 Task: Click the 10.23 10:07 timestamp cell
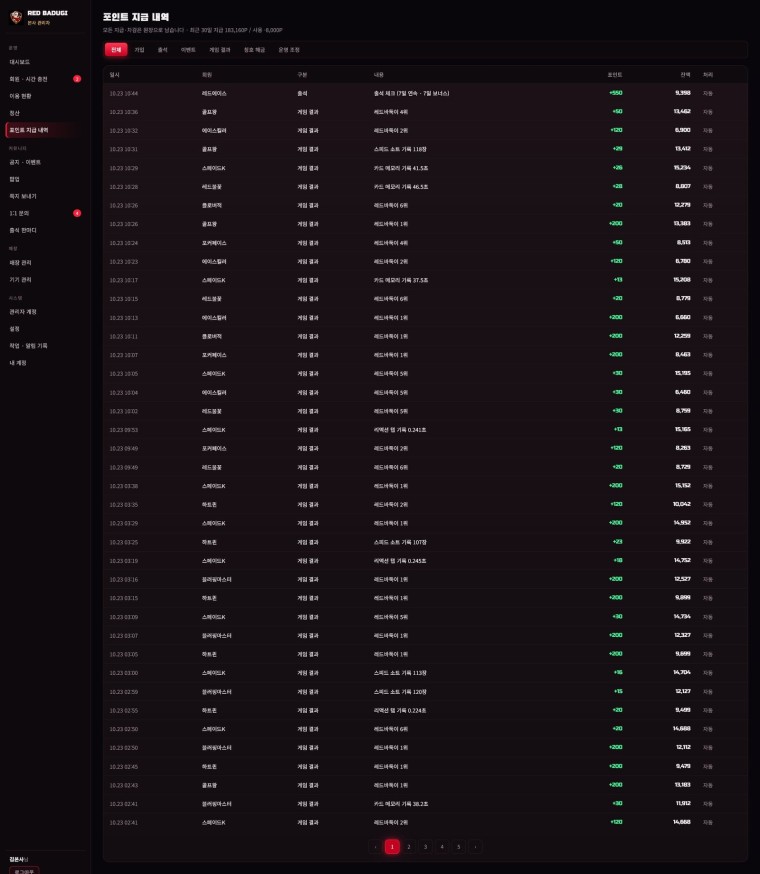click(x=124, y=355)
